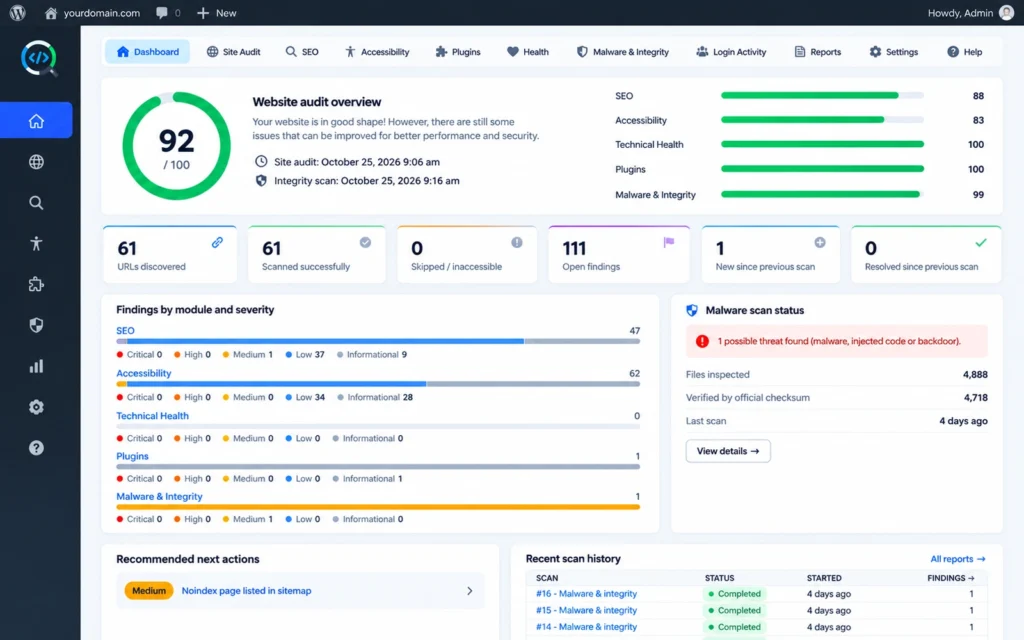The image size is (1024, 640).
Task: Open Noindex page listed in sitemap link
Action: coord(246,591)
